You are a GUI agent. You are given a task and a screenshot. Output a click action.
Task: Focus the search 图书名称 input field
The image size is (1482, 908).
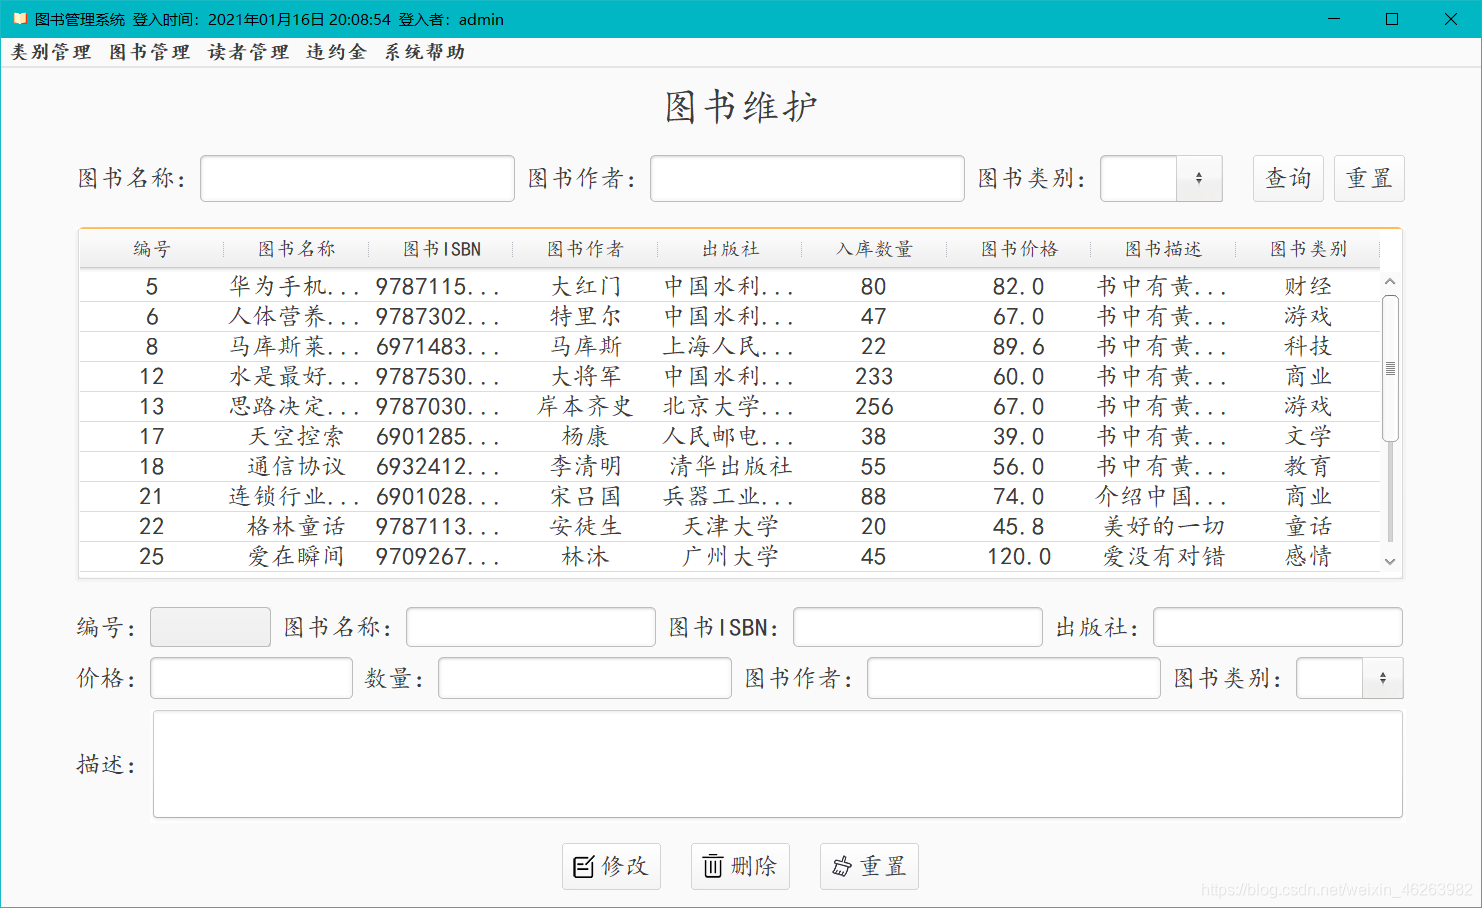[x=357, y=178]
